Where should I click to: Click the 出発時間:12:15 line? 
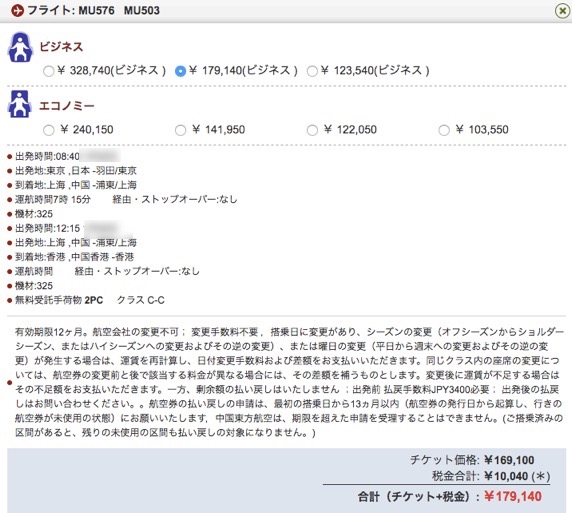click(x=47, y=228)
